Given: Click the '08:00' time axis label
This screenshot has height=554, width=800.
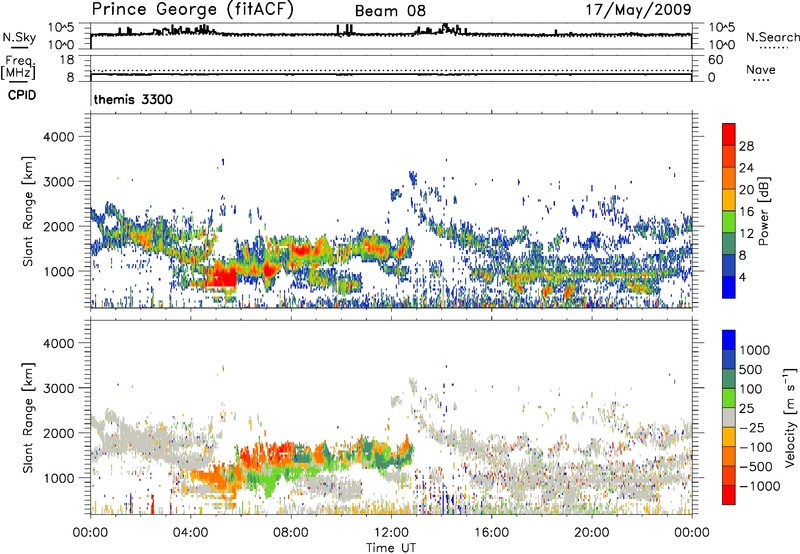Looking at the screenshot, I should click(291, 533).
